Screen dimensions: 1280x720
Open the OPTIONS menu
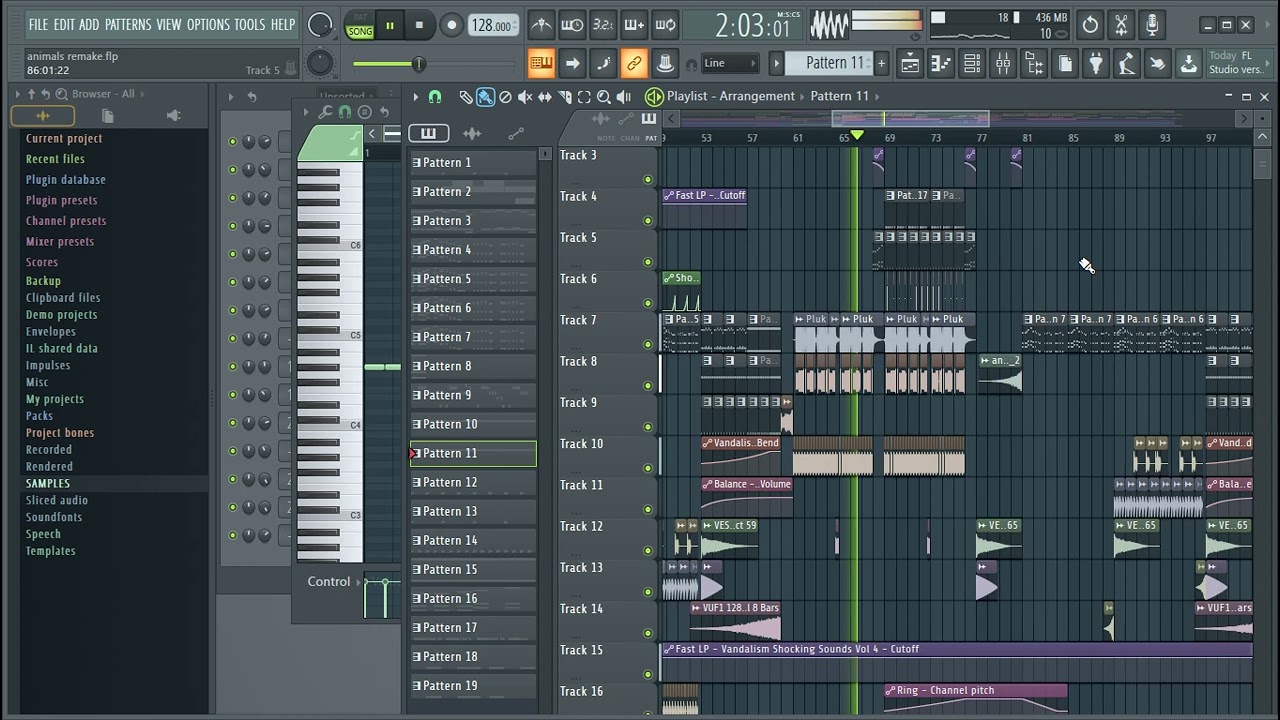208,24
